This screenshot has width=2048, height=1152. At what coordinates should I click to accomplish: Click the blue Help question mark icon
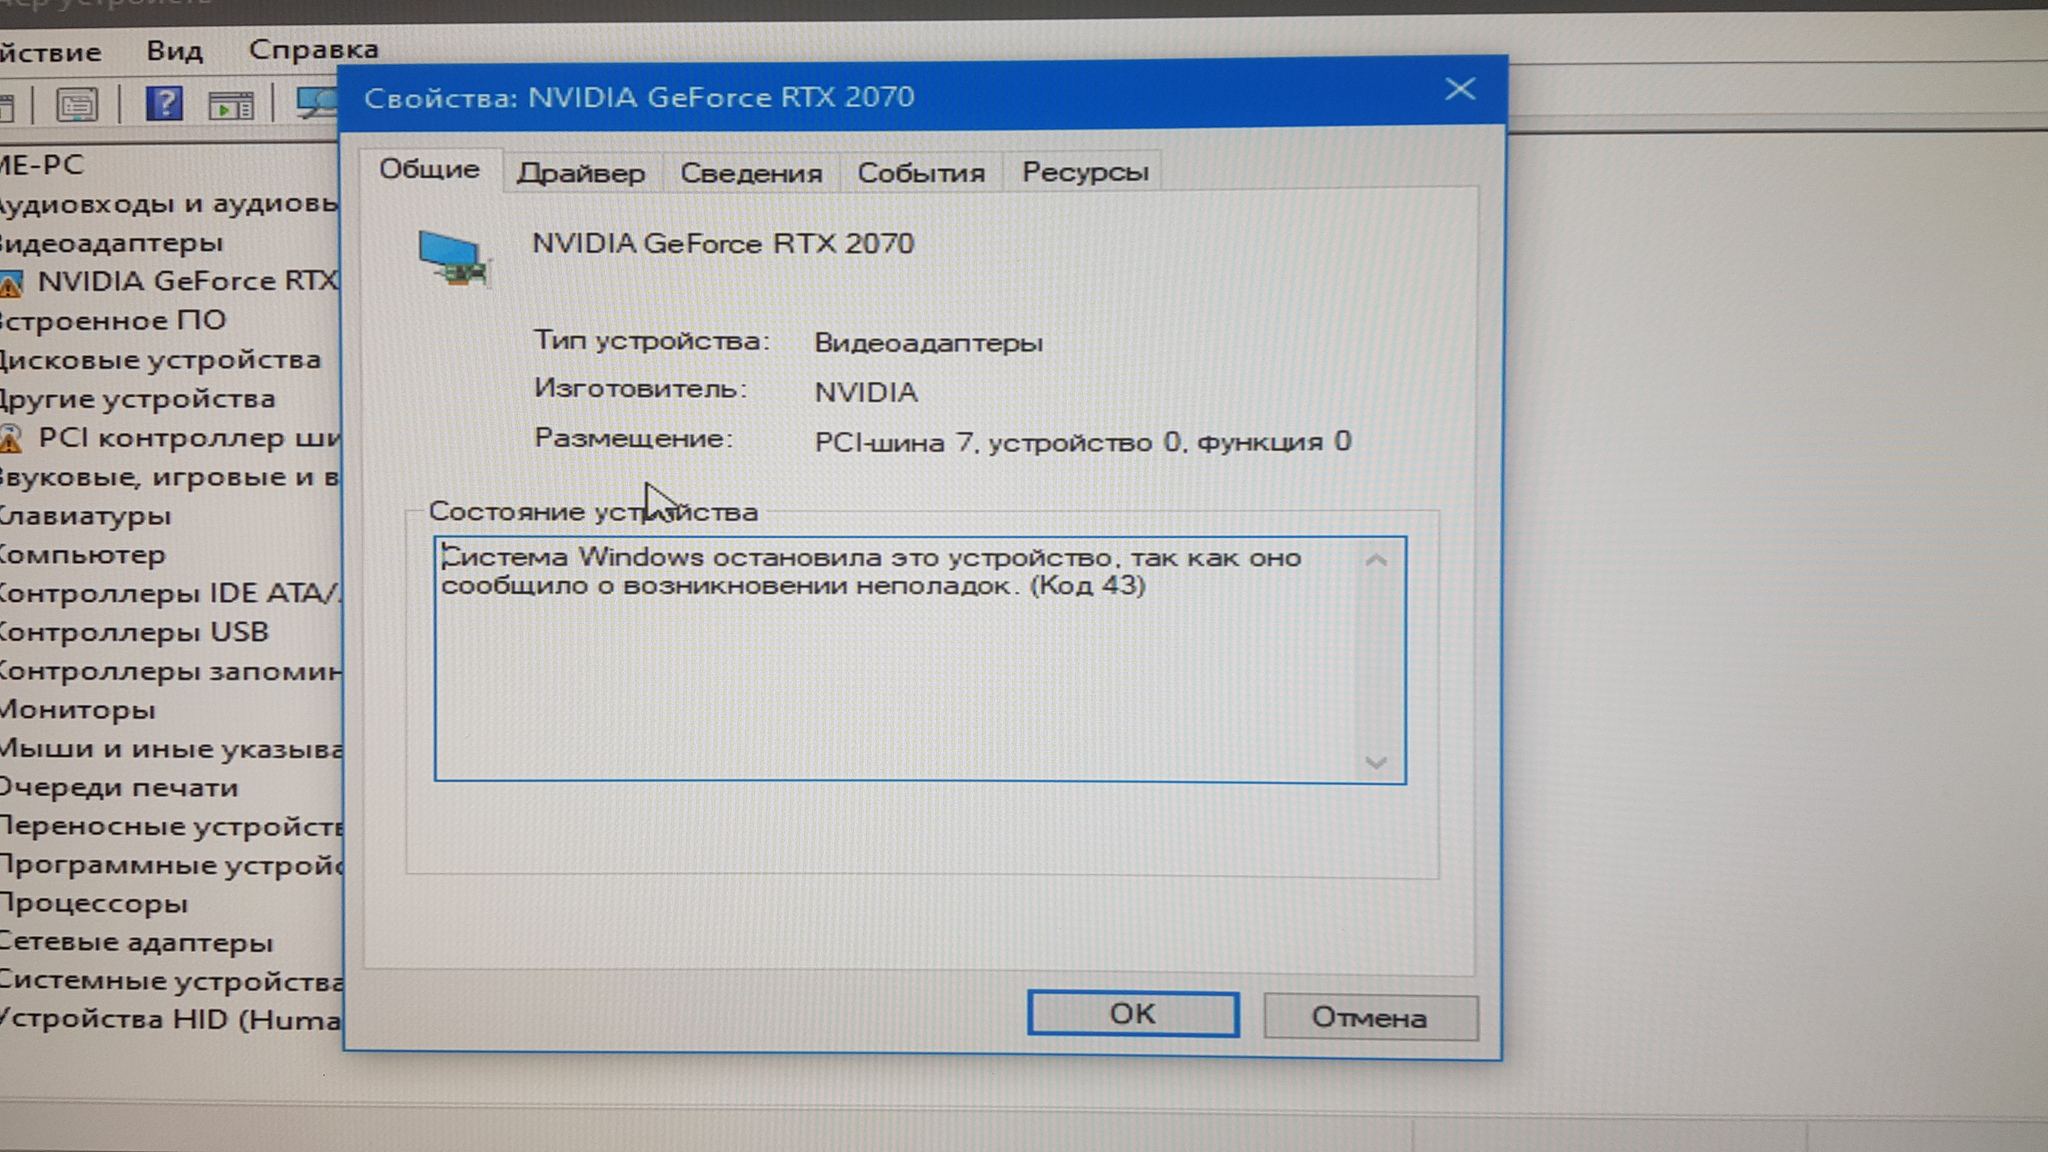point(164,103)
